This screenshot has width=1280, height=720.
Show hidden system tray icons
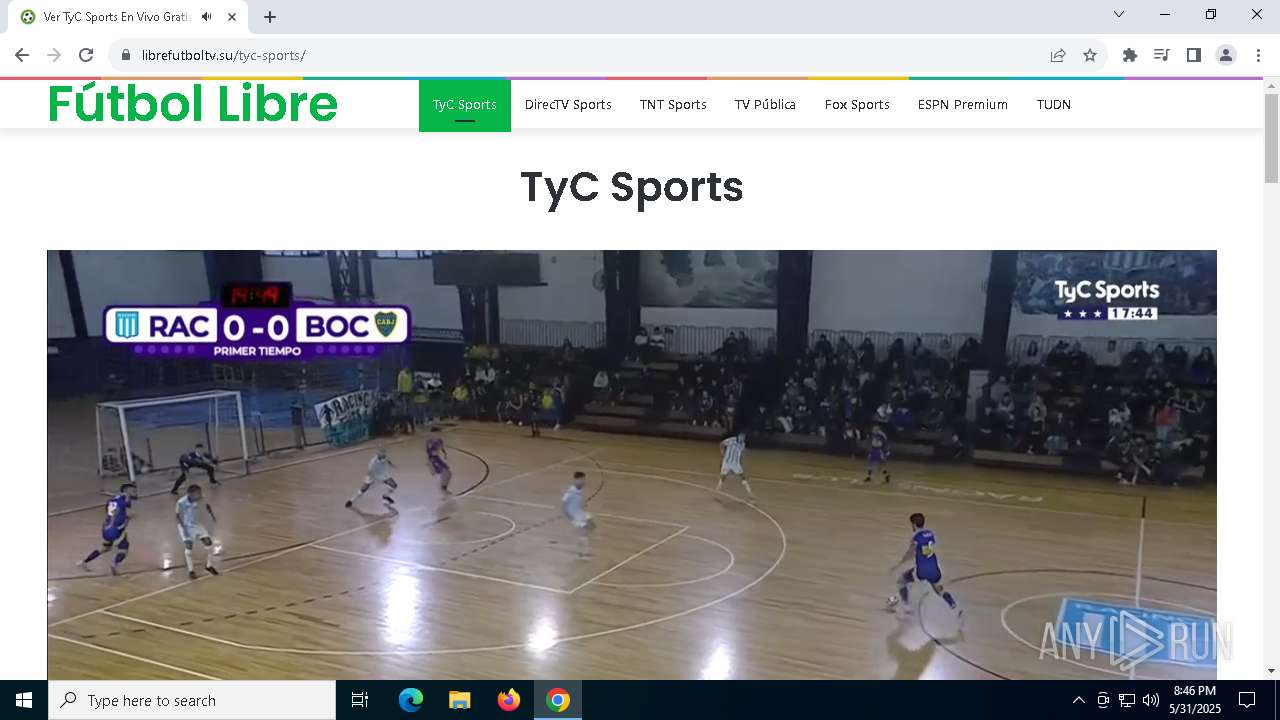pyautogui.click(x=1078, y=700)
